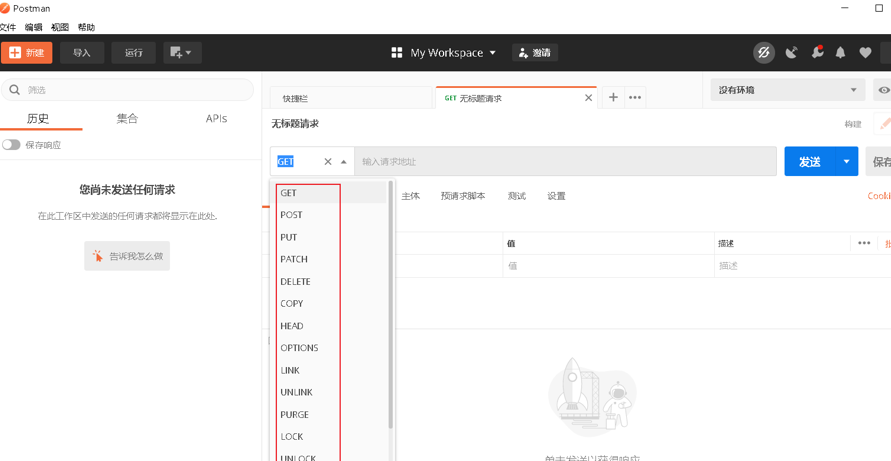The height and width of the screenshot is (461, 891).
Task: Open the satellite capture requests icon
Action: coord(791,53)
